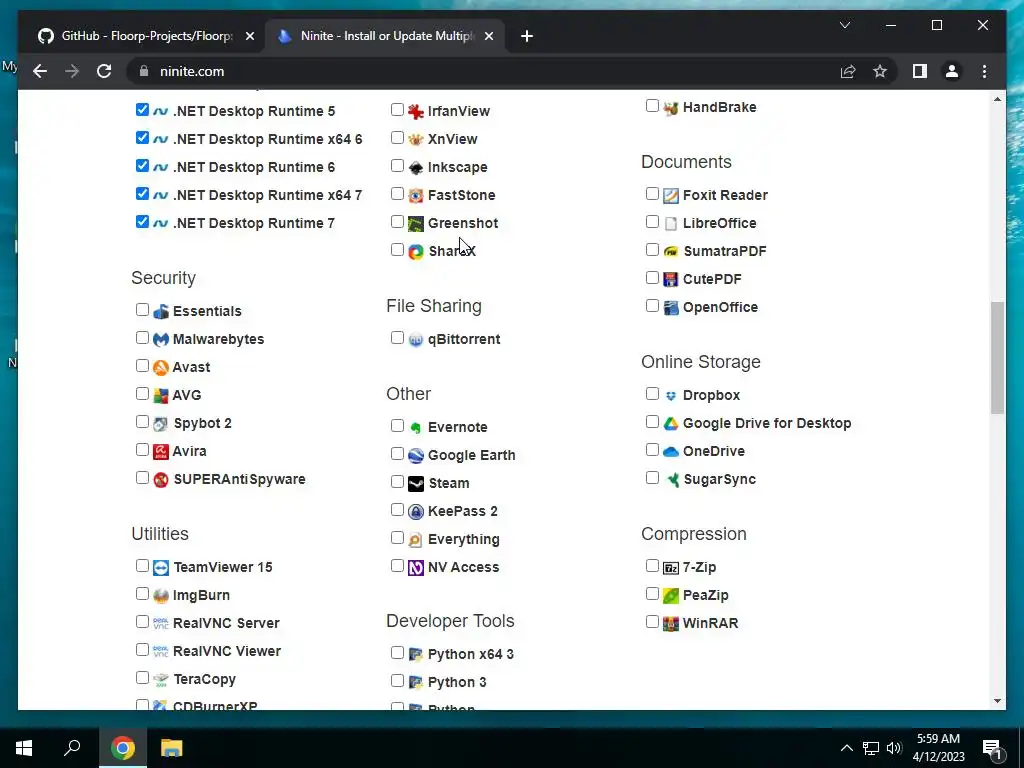Open the Windows Start menu
The height and width of the screenshot is (768, 1024).
24,748
